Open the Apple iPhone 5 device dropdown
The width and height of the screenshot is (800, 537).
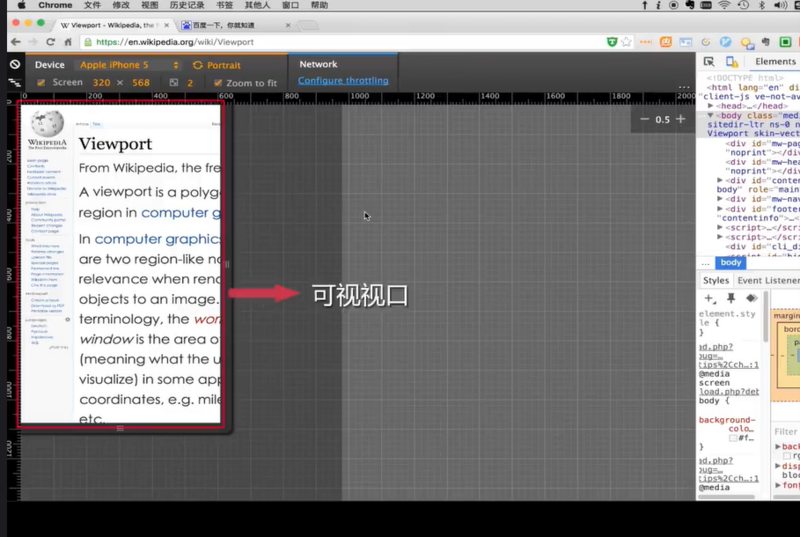[128, 65]
